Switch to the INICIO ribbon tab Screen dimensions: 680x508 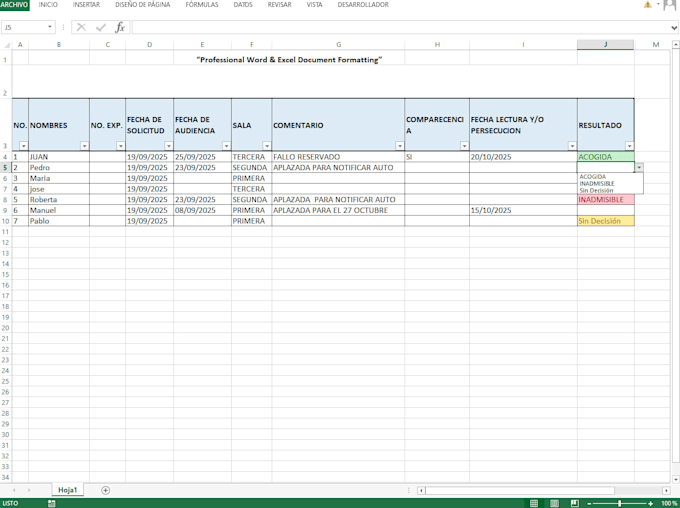[x=48, y=5]
